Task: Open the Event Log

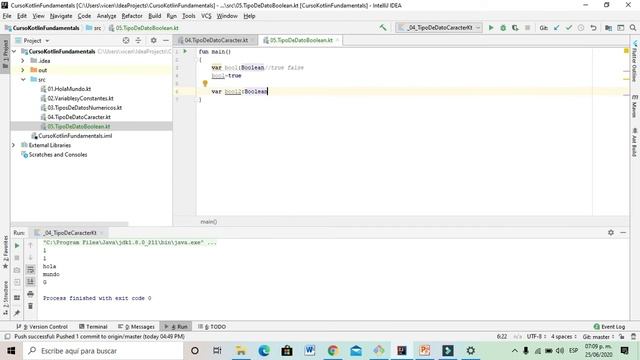Action: [x=609, y=327]
